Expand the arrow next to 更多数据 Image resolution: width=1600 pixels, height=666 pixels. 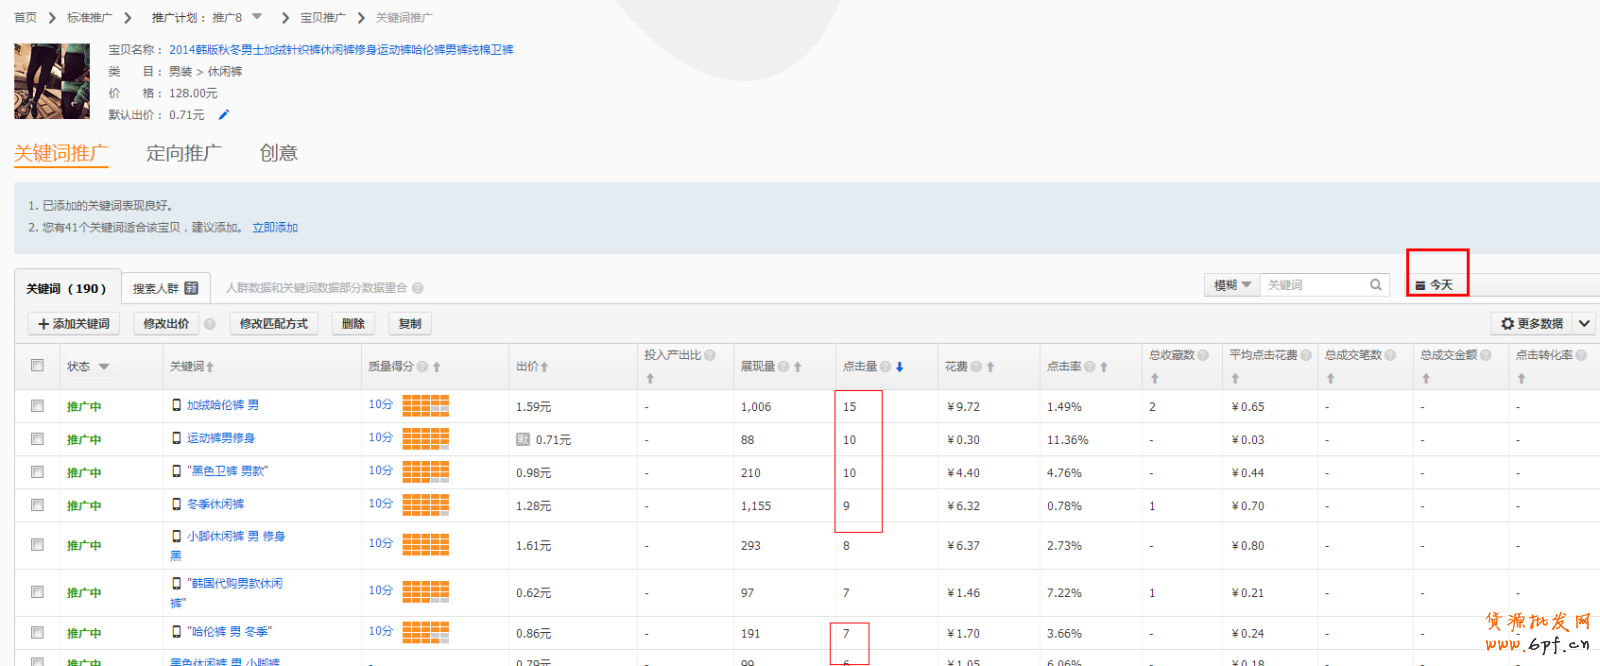(x=1584, y=324)
